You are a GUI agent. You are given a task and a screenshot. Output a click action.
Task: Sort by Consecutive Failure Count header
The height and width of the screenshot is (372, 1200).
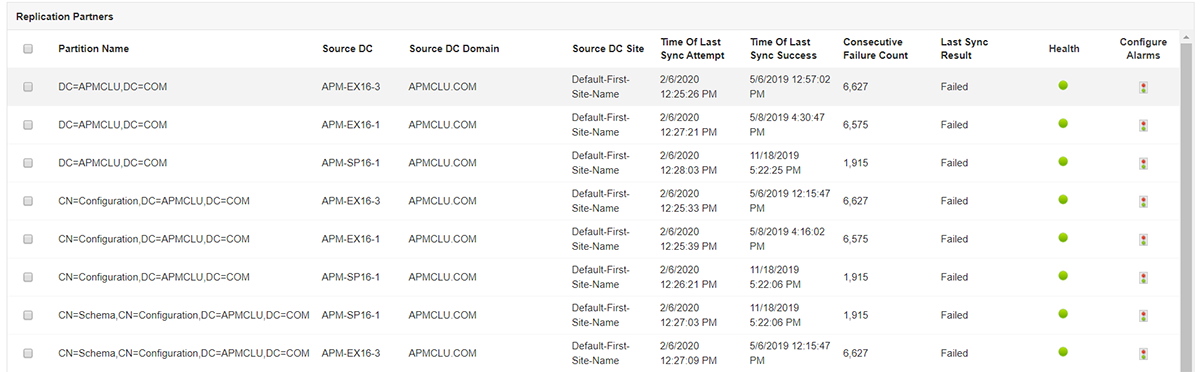(x=876, y=48)
